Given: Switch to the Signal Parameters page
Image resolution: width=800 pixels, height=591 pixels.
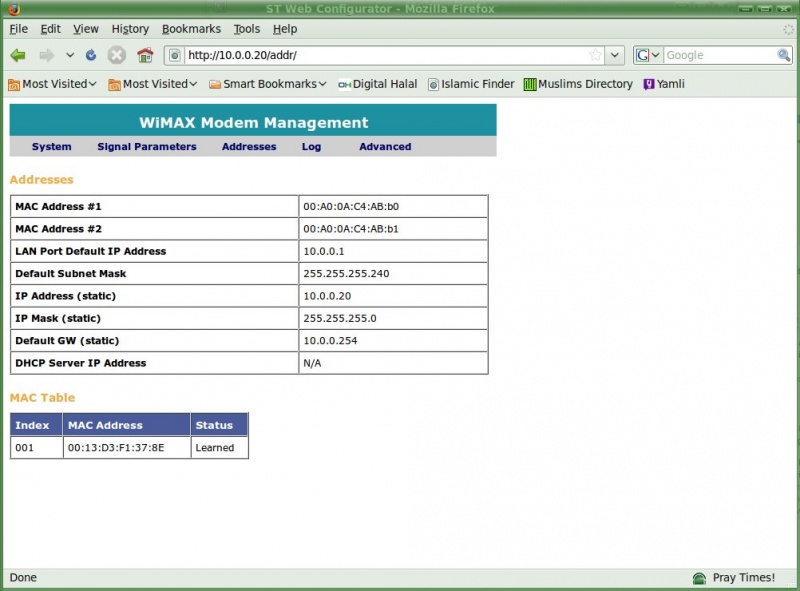Looking at the screenshot, I should (147, 146).
